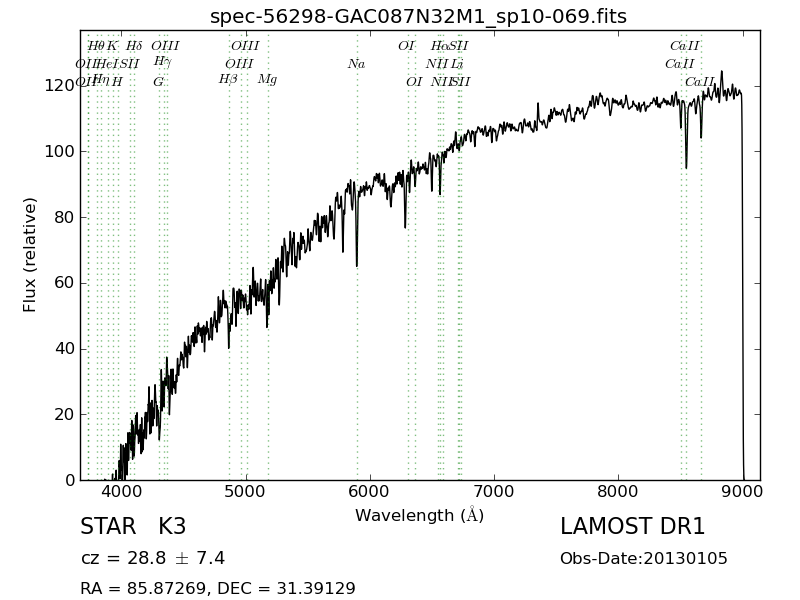Click the y-axis tick label 120
This screenshot has height=600, width=800.
point(60,86)
